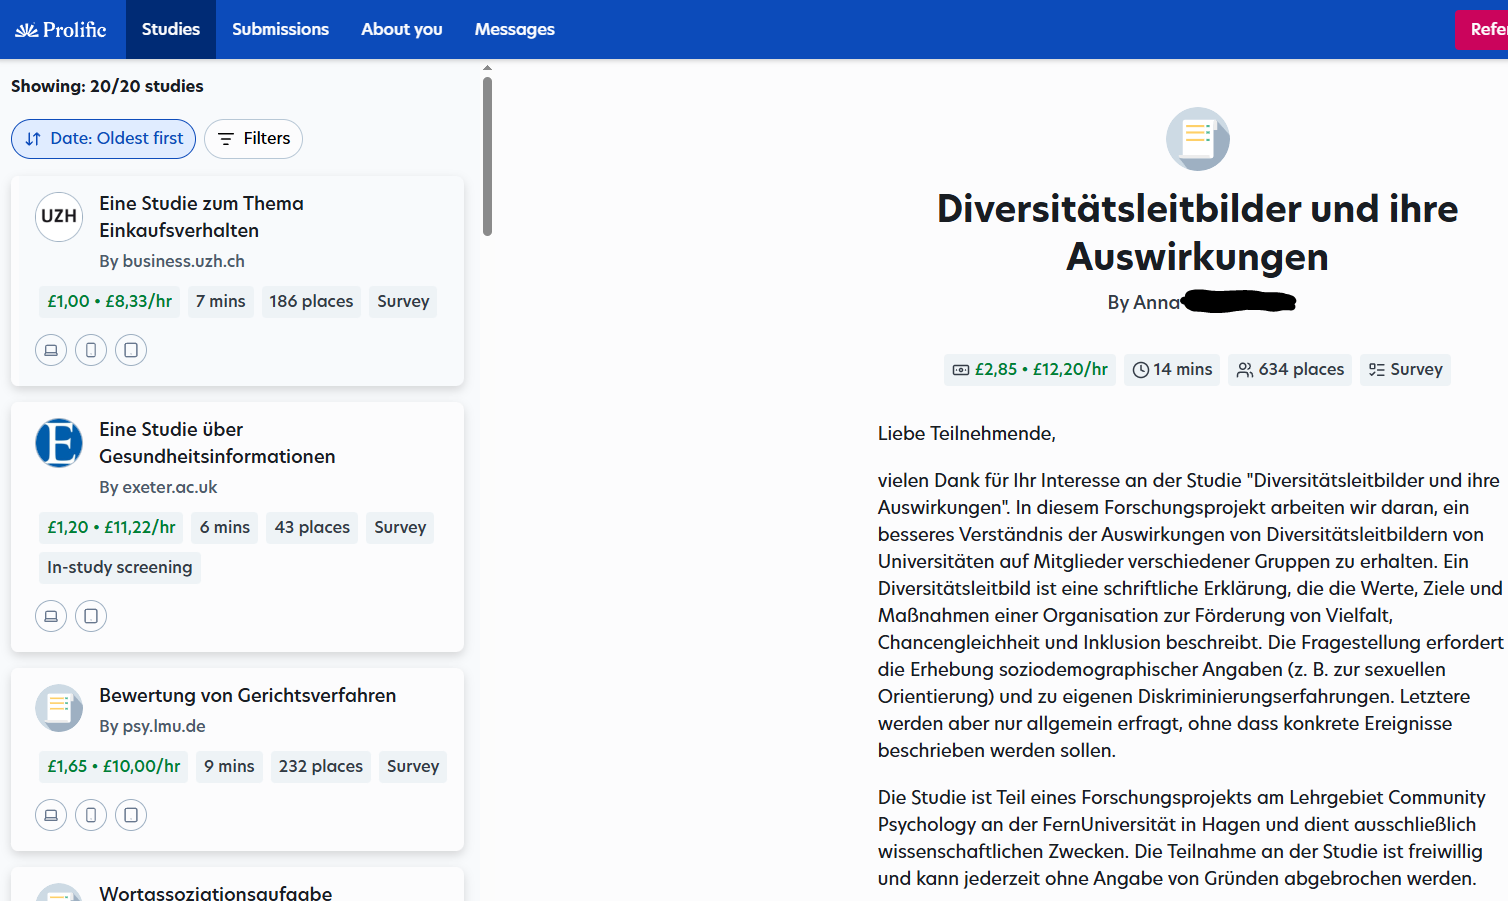Image resolution: width=1508 pixels, height=901 pixels.
Task: Click the tablet device icon on the Gerichtsverfahren card
Action: (131, 815)
